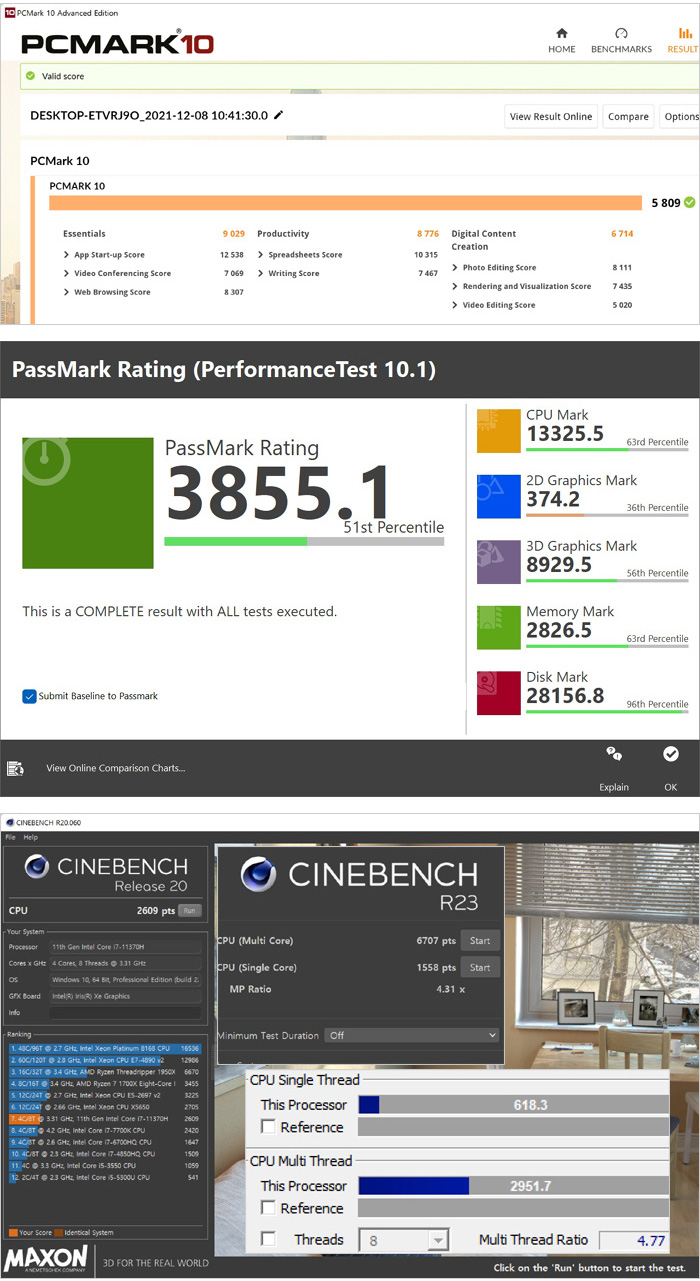Click the Cinebench Release 20 sphere logo
This screenshot has width=700, height=1281.
tap(37, 866)
